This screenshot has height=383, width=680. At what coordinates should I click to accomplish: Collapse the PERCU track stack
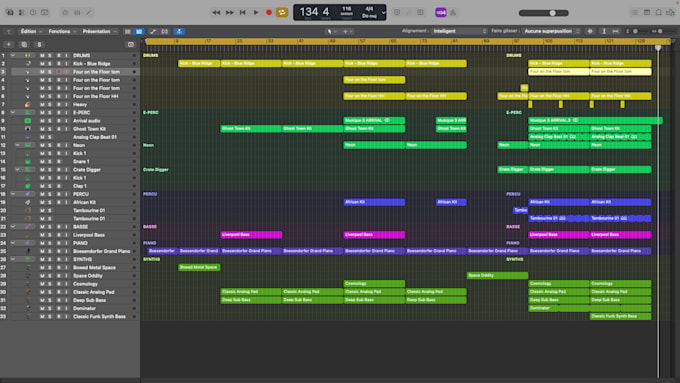pos(13,194)
